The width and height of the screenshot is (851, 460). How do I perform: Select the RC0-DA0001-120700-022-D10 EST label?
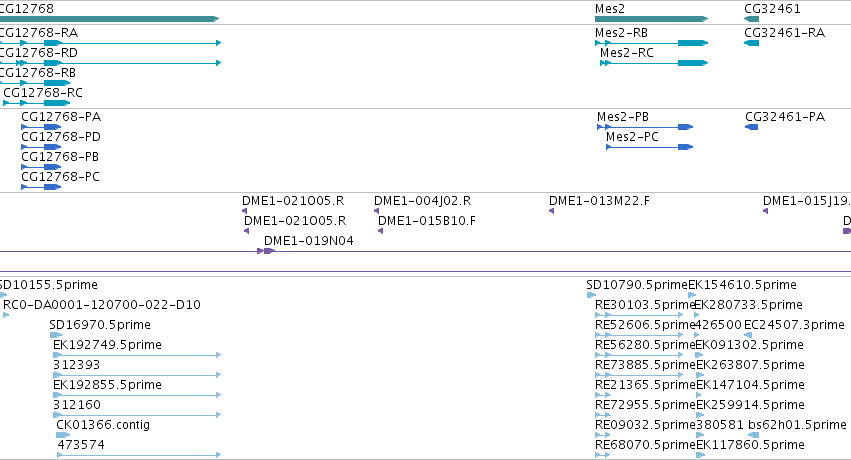click(102, 305)
